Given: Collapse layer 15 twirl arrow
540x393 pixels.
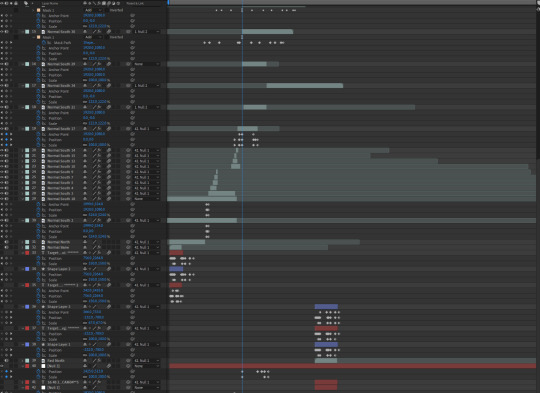Looking at the screenshot, I should coord(22,32).
